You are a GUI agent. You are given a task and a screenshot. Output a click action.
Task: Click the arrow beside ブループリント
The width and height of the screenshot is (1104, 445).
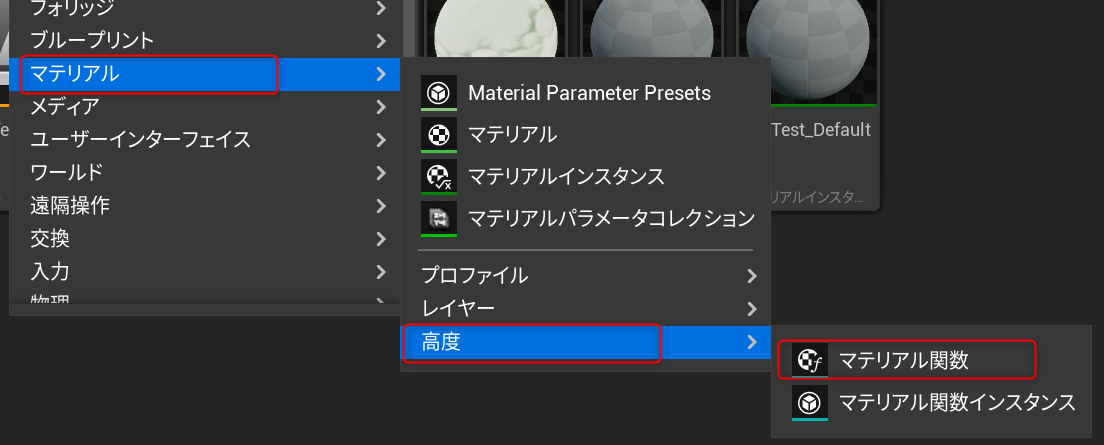click(x=381, y=40)
